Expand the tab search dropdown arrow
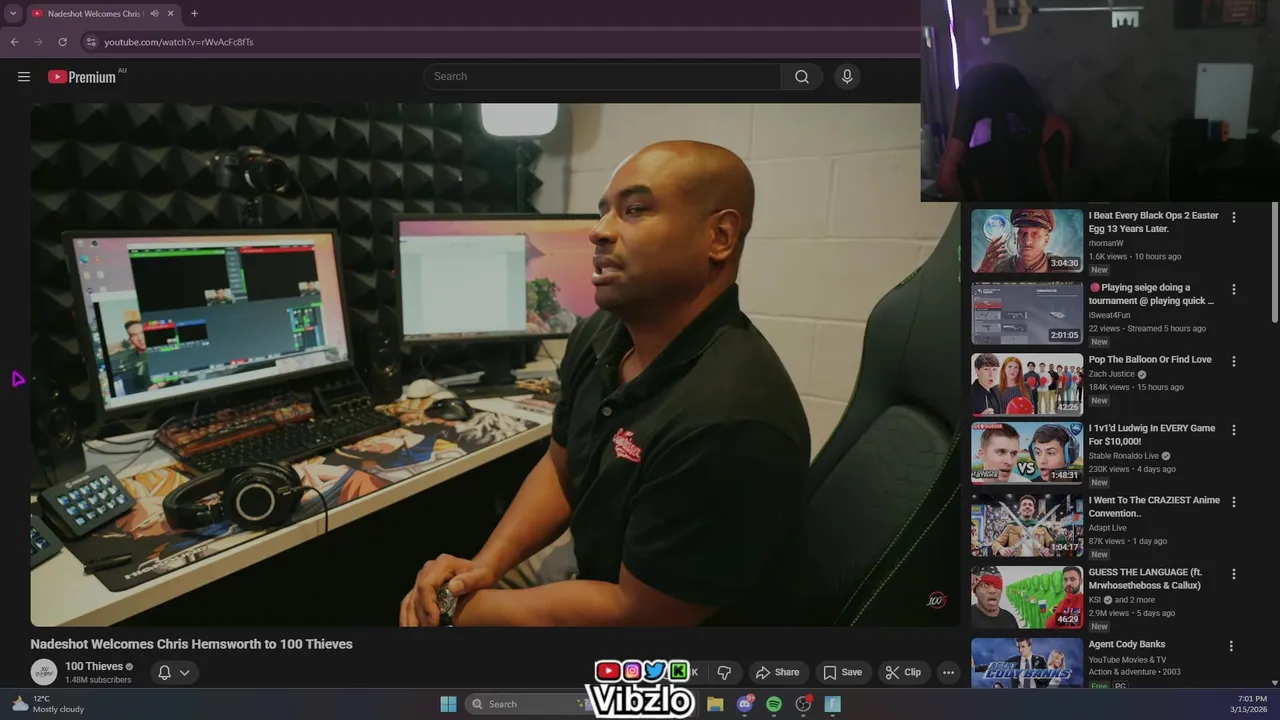Image resolution: width=1280 pixels, height=720 pixels. (x=13, y=14)
